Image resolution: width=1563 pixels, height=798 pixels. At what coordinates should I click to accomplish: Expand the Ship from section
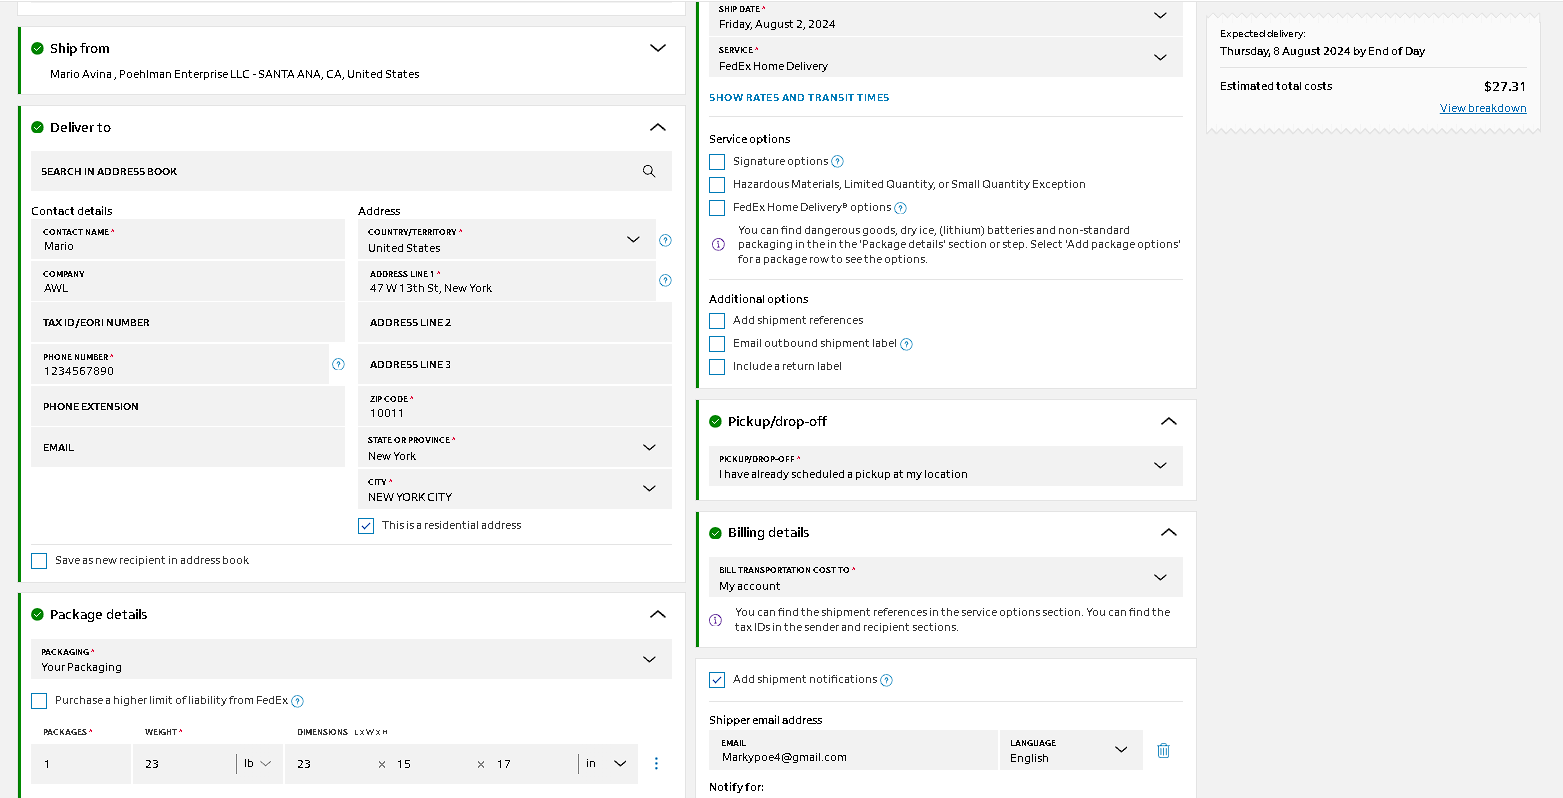coord(657,48)
